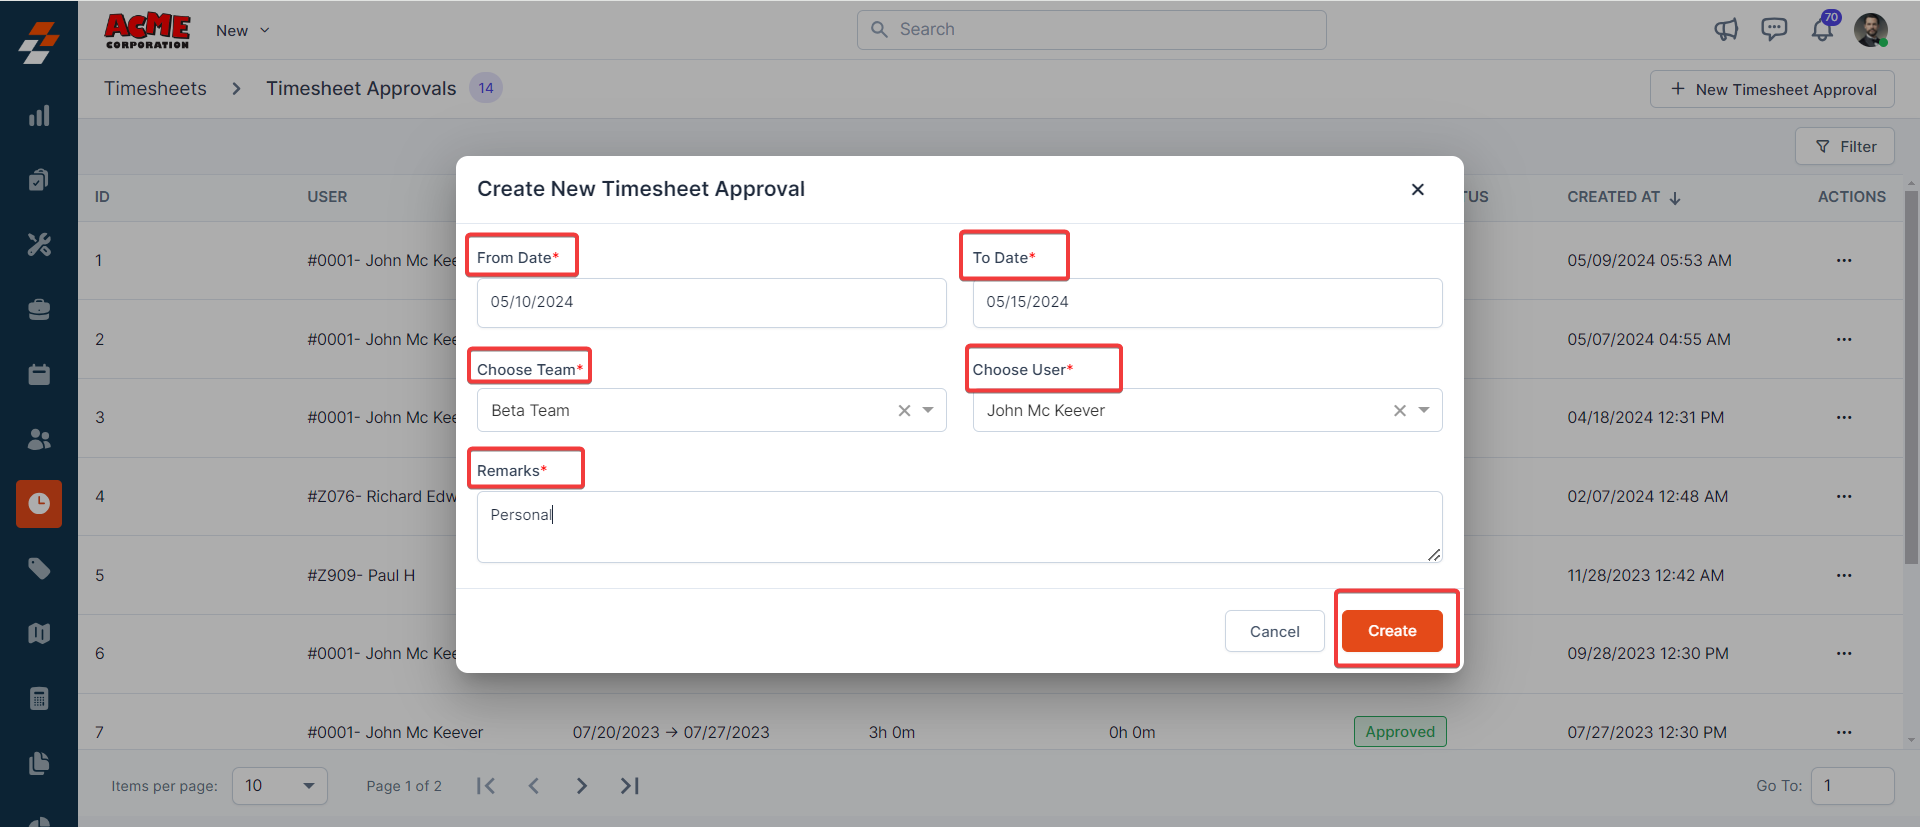Open the price tag sidebar icon
1920x827 pixels.
(x=39, y=569)
